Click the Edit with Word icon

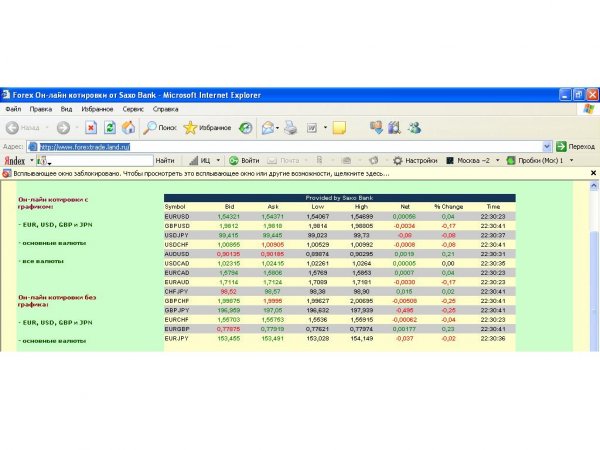(312, 128)
